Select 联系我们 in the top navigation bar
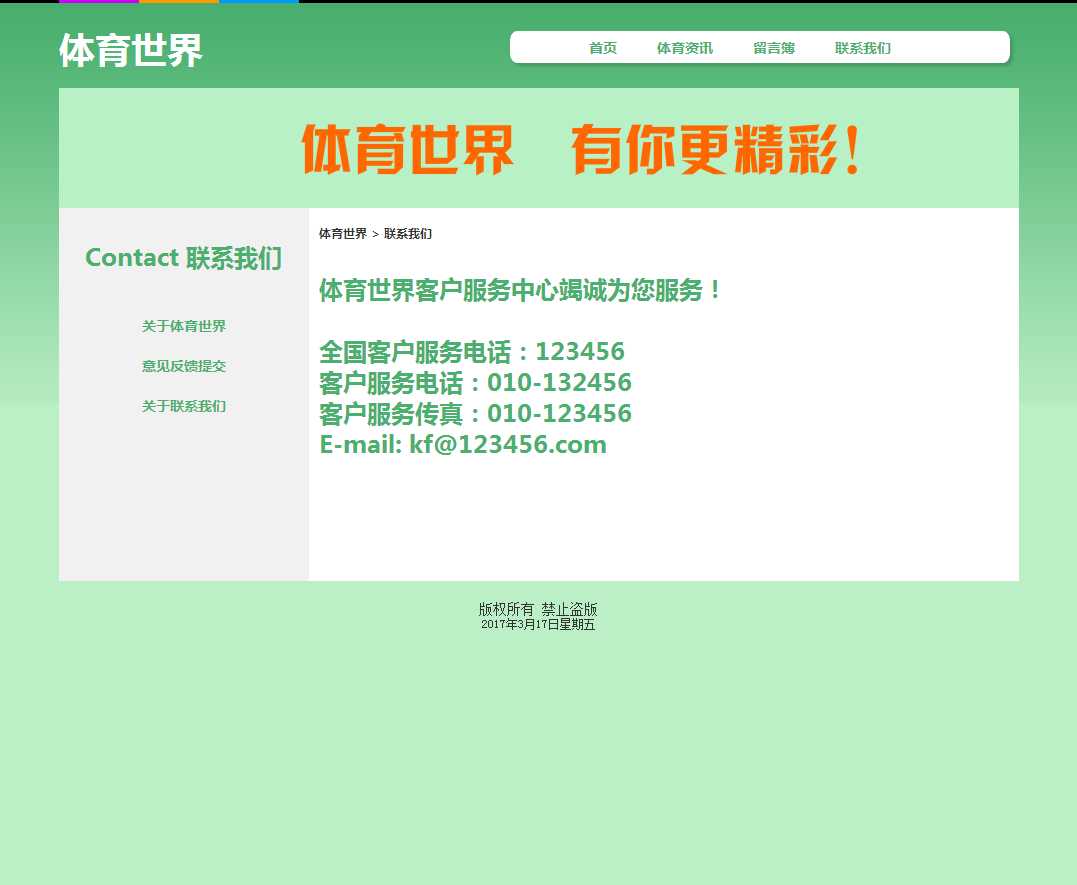 tap(862, 48)
